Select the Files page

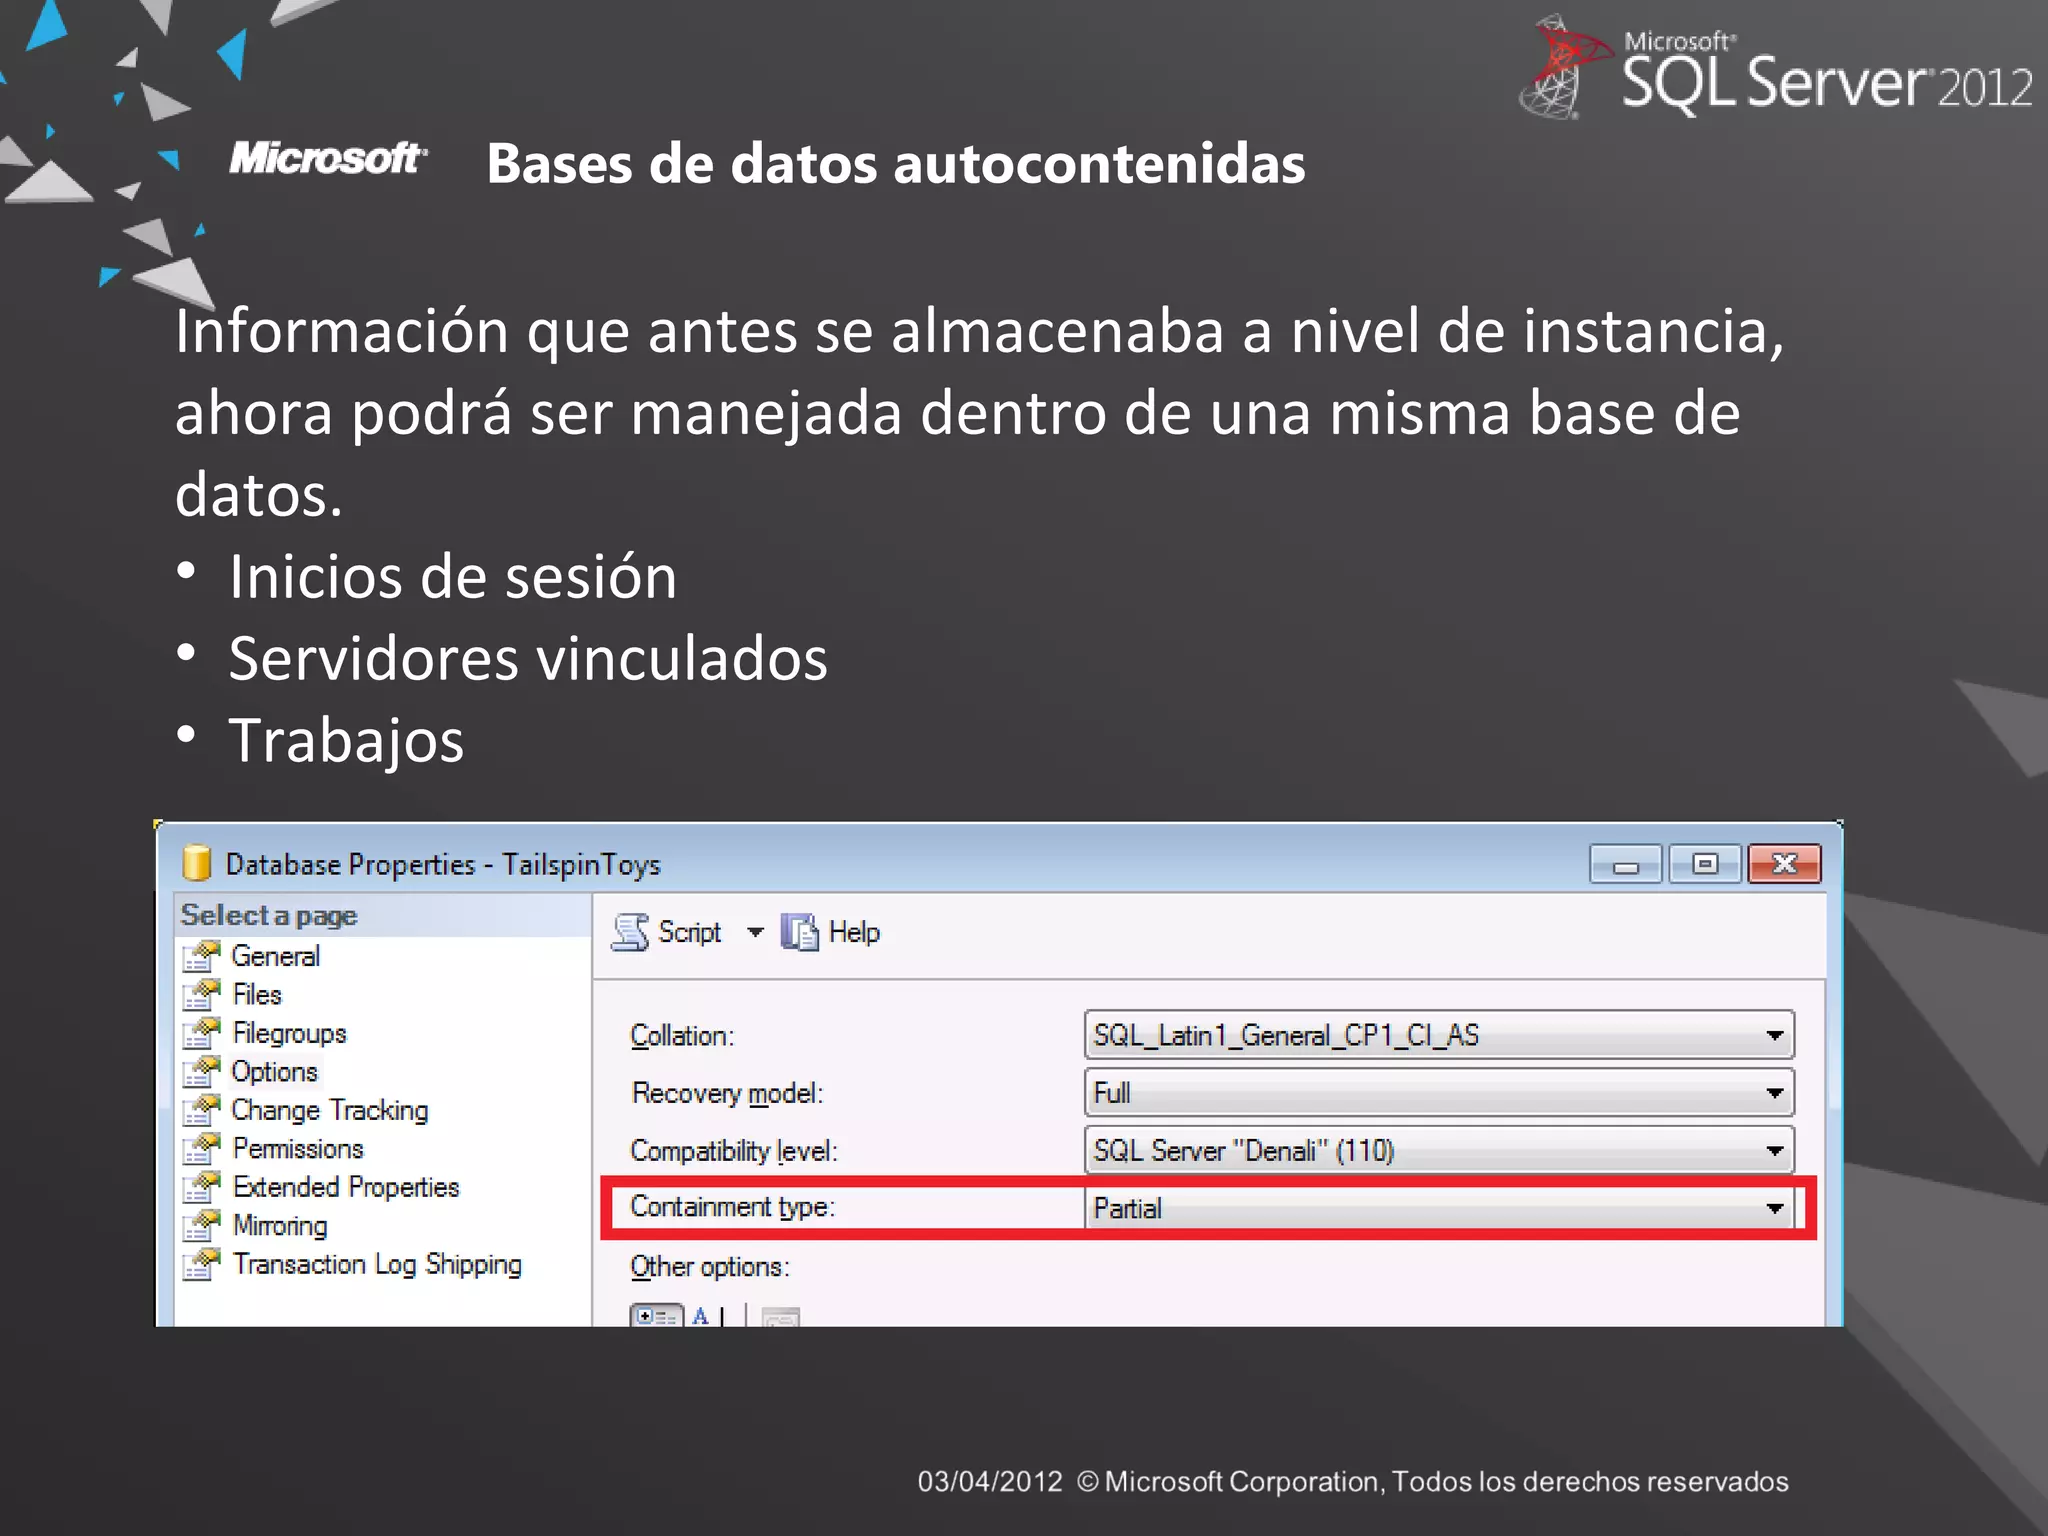(x=257, y=995)
